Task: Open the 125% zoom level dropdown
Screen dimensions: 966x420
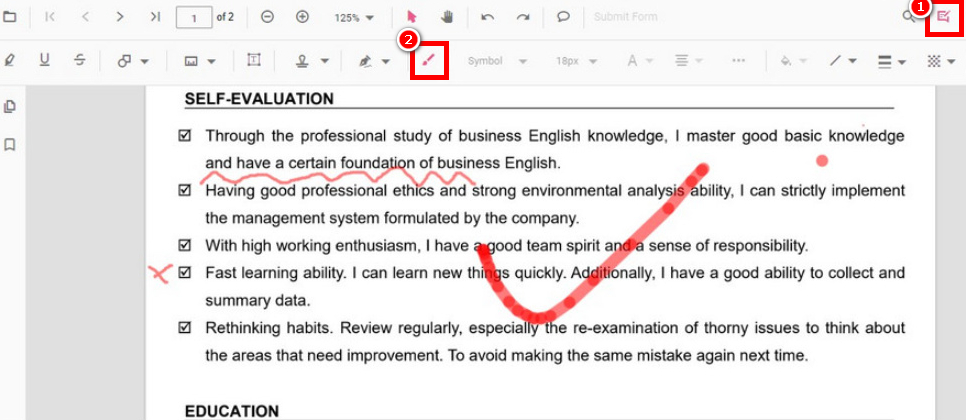Action: [x=355, y=18]
